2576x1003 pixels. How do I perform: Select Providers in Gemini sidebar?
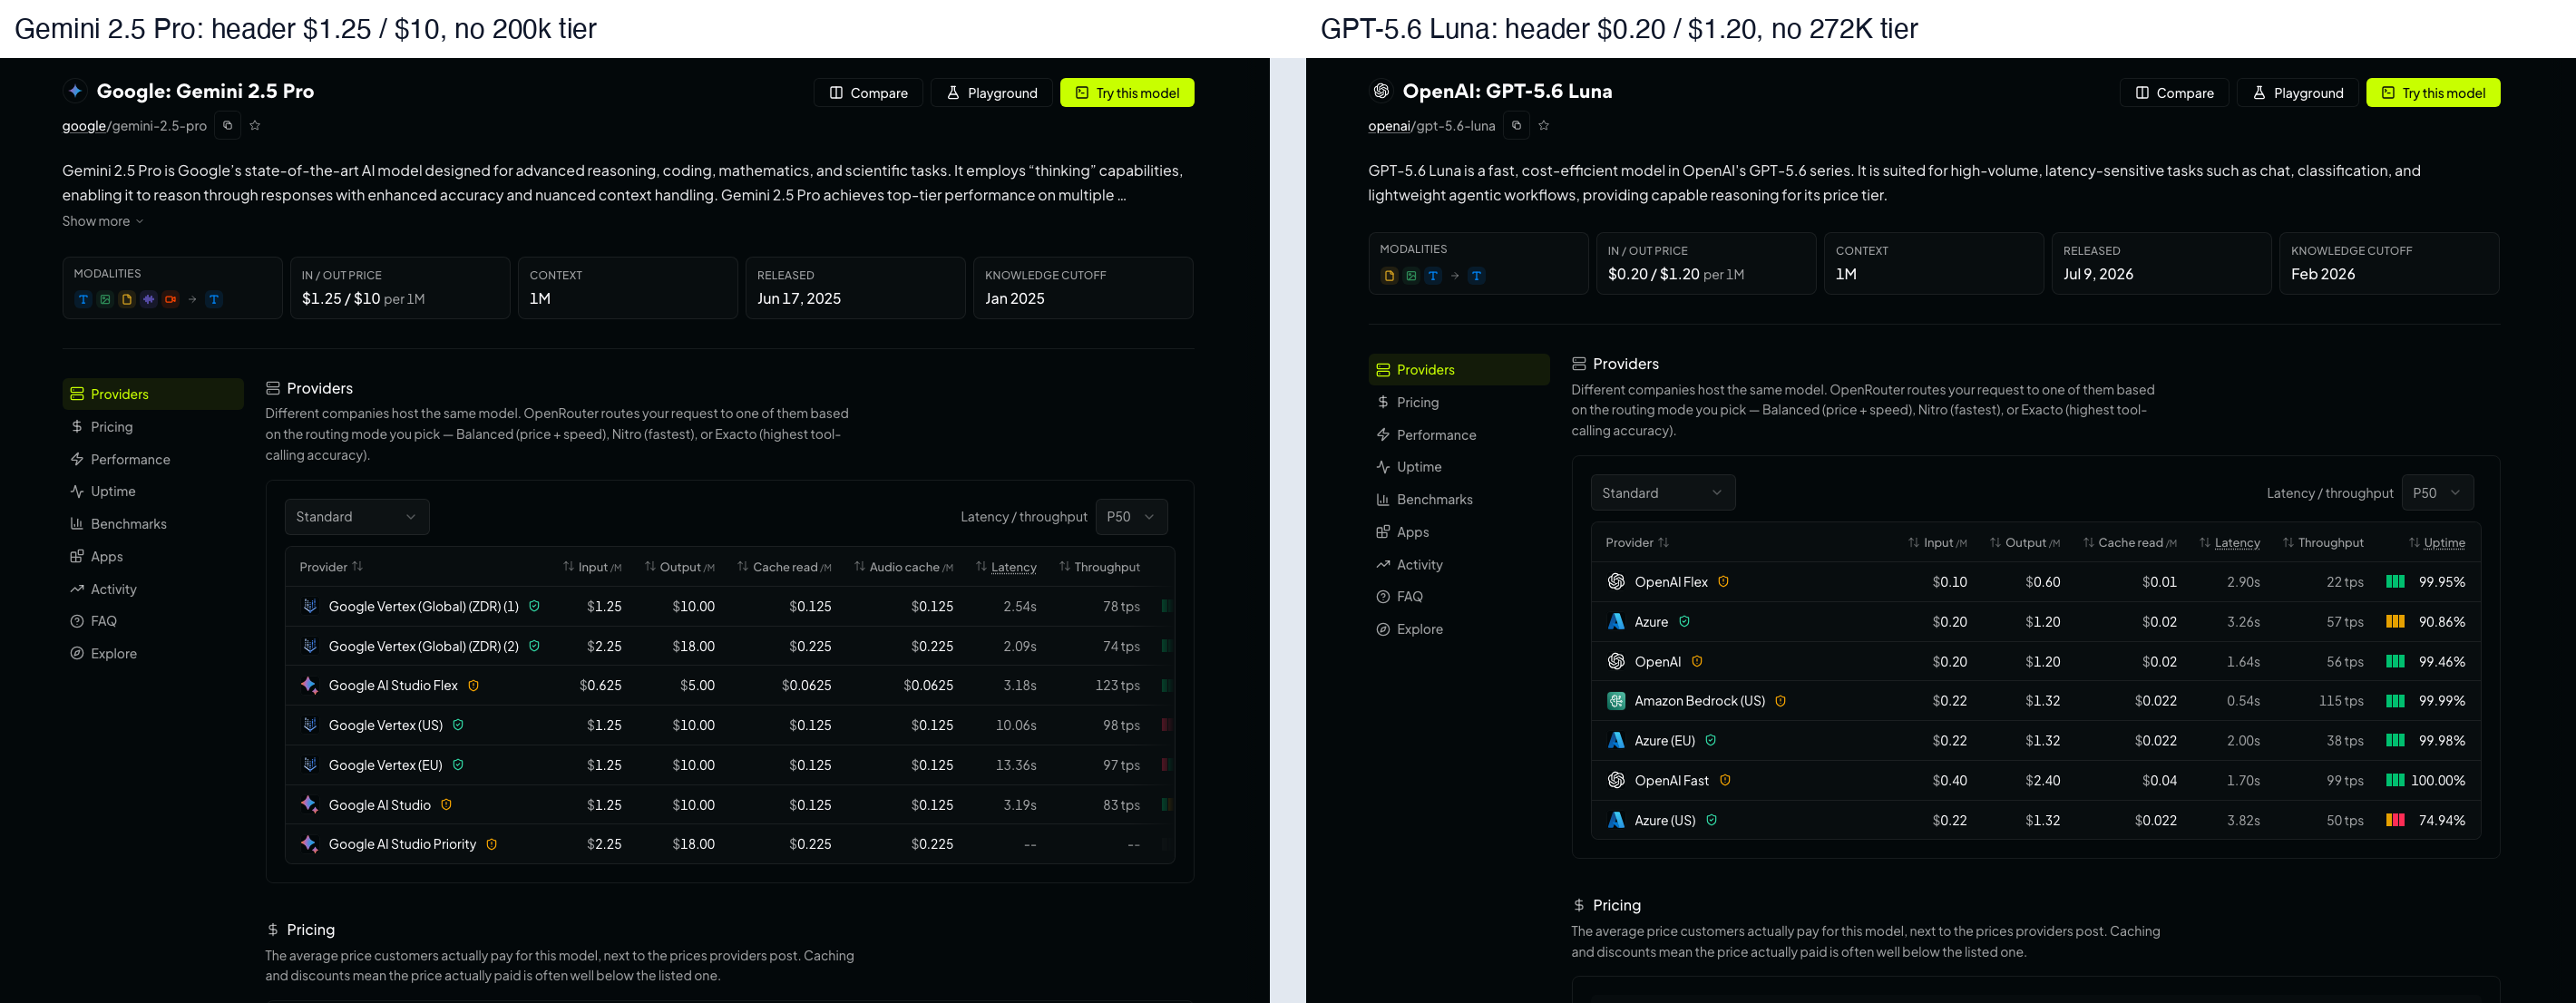tap(153, 394)
